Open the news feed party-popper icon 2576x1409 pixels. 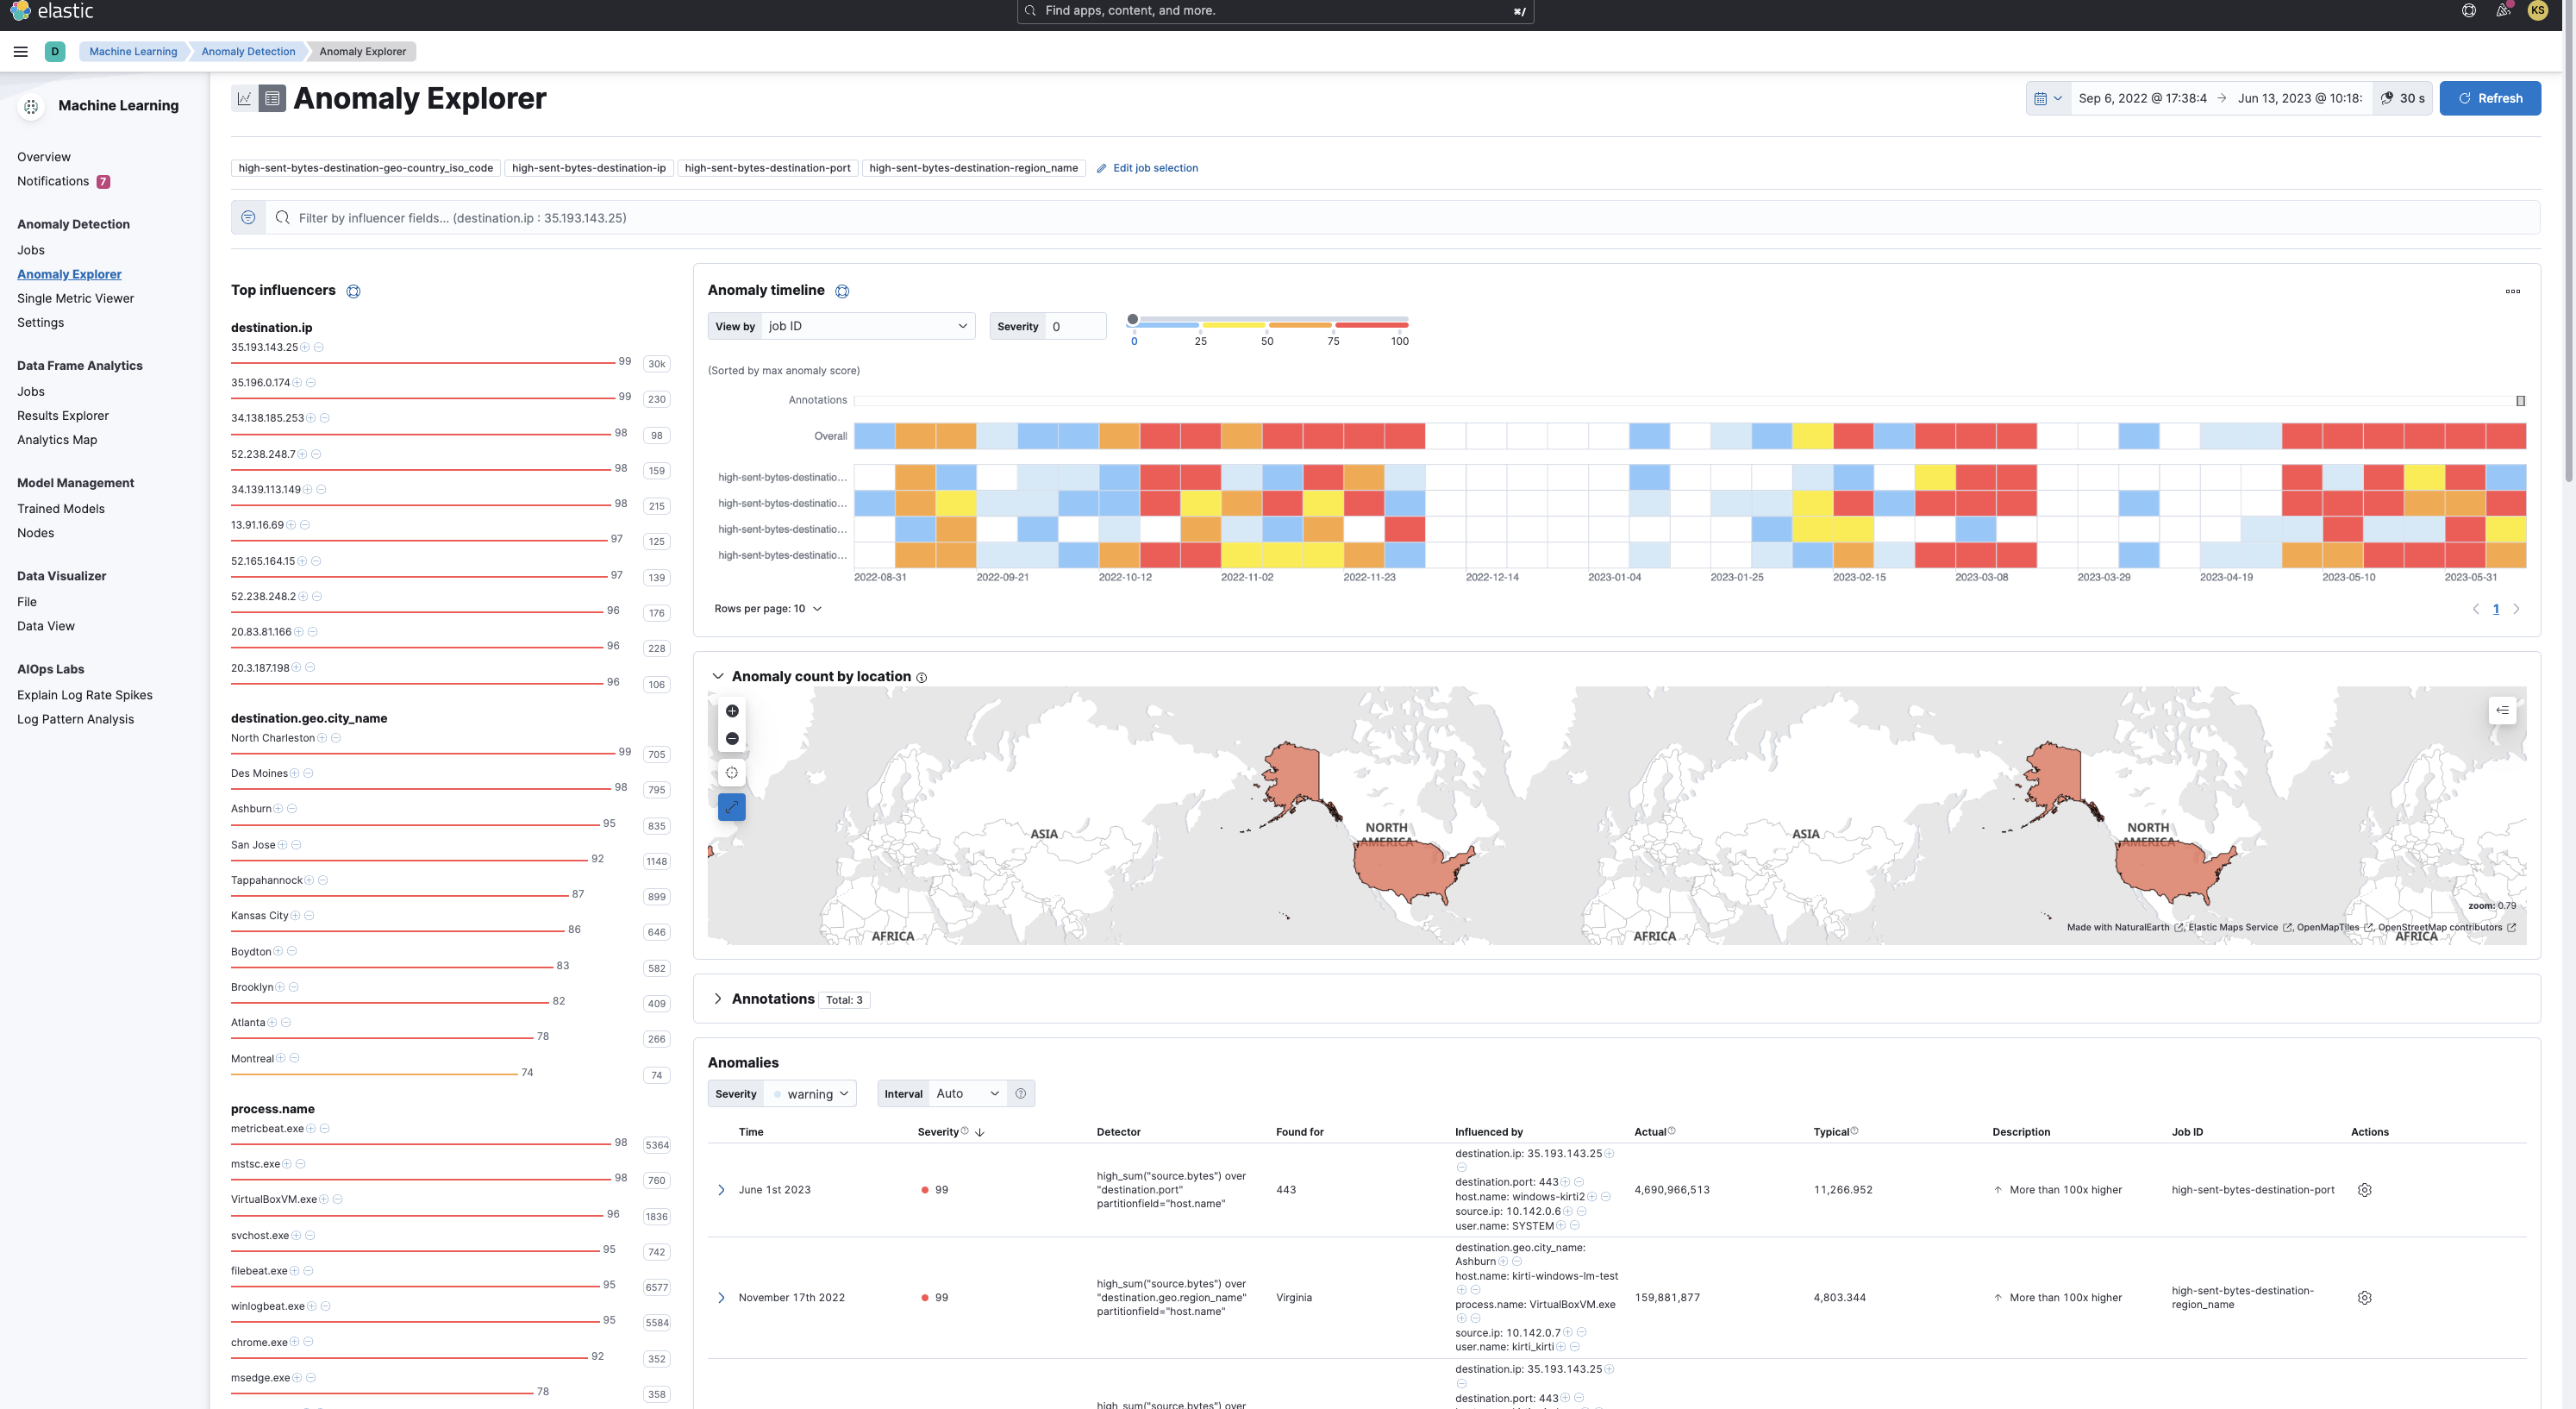[2504, 10]
